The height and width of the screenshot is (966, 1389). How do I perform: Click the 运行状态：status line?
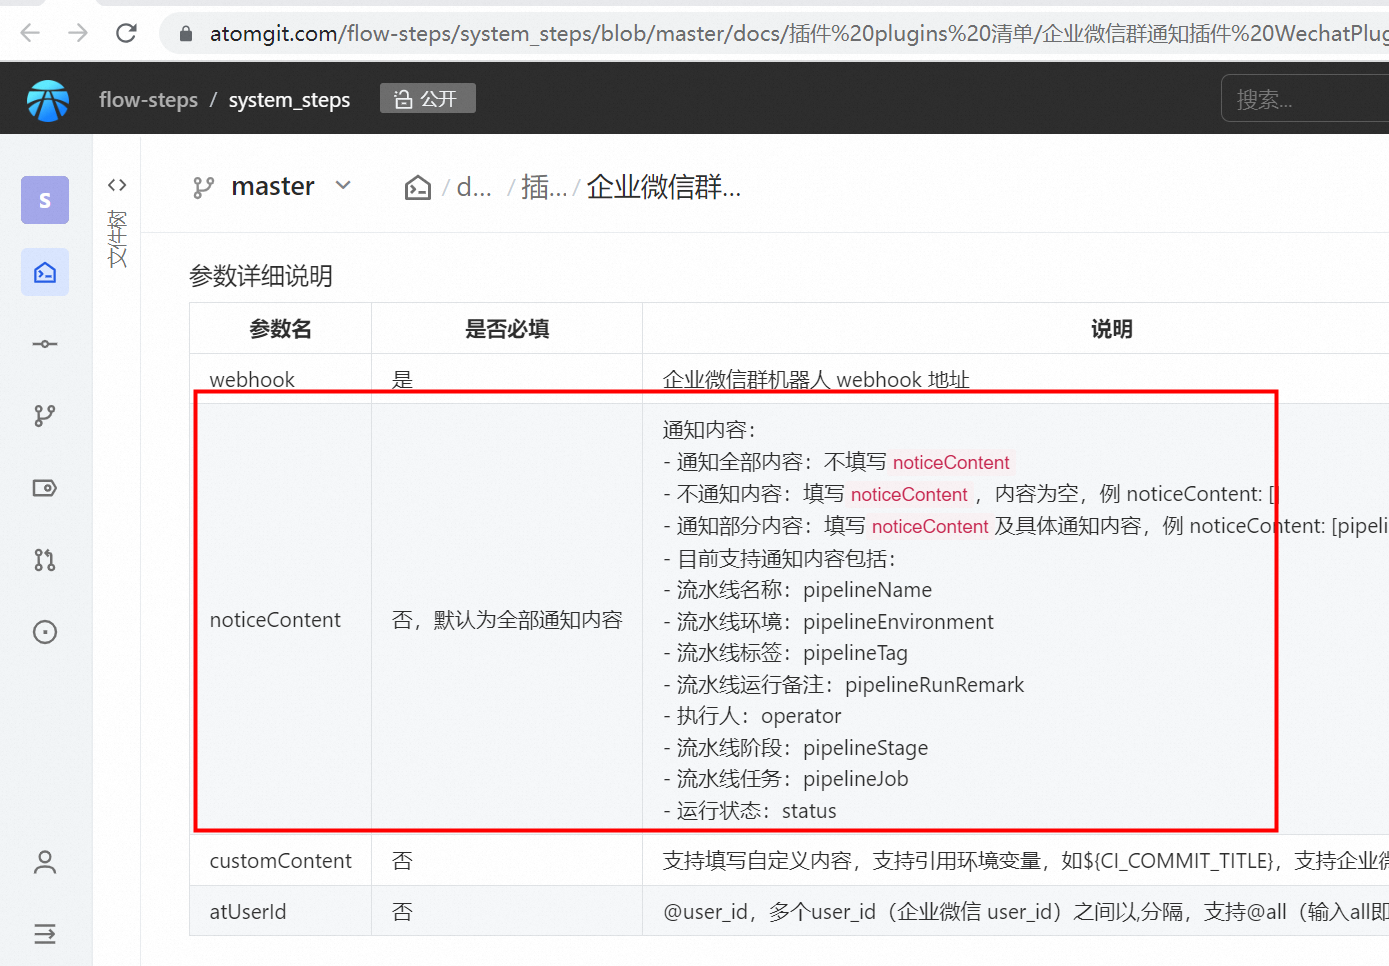(x=749, y=811)
